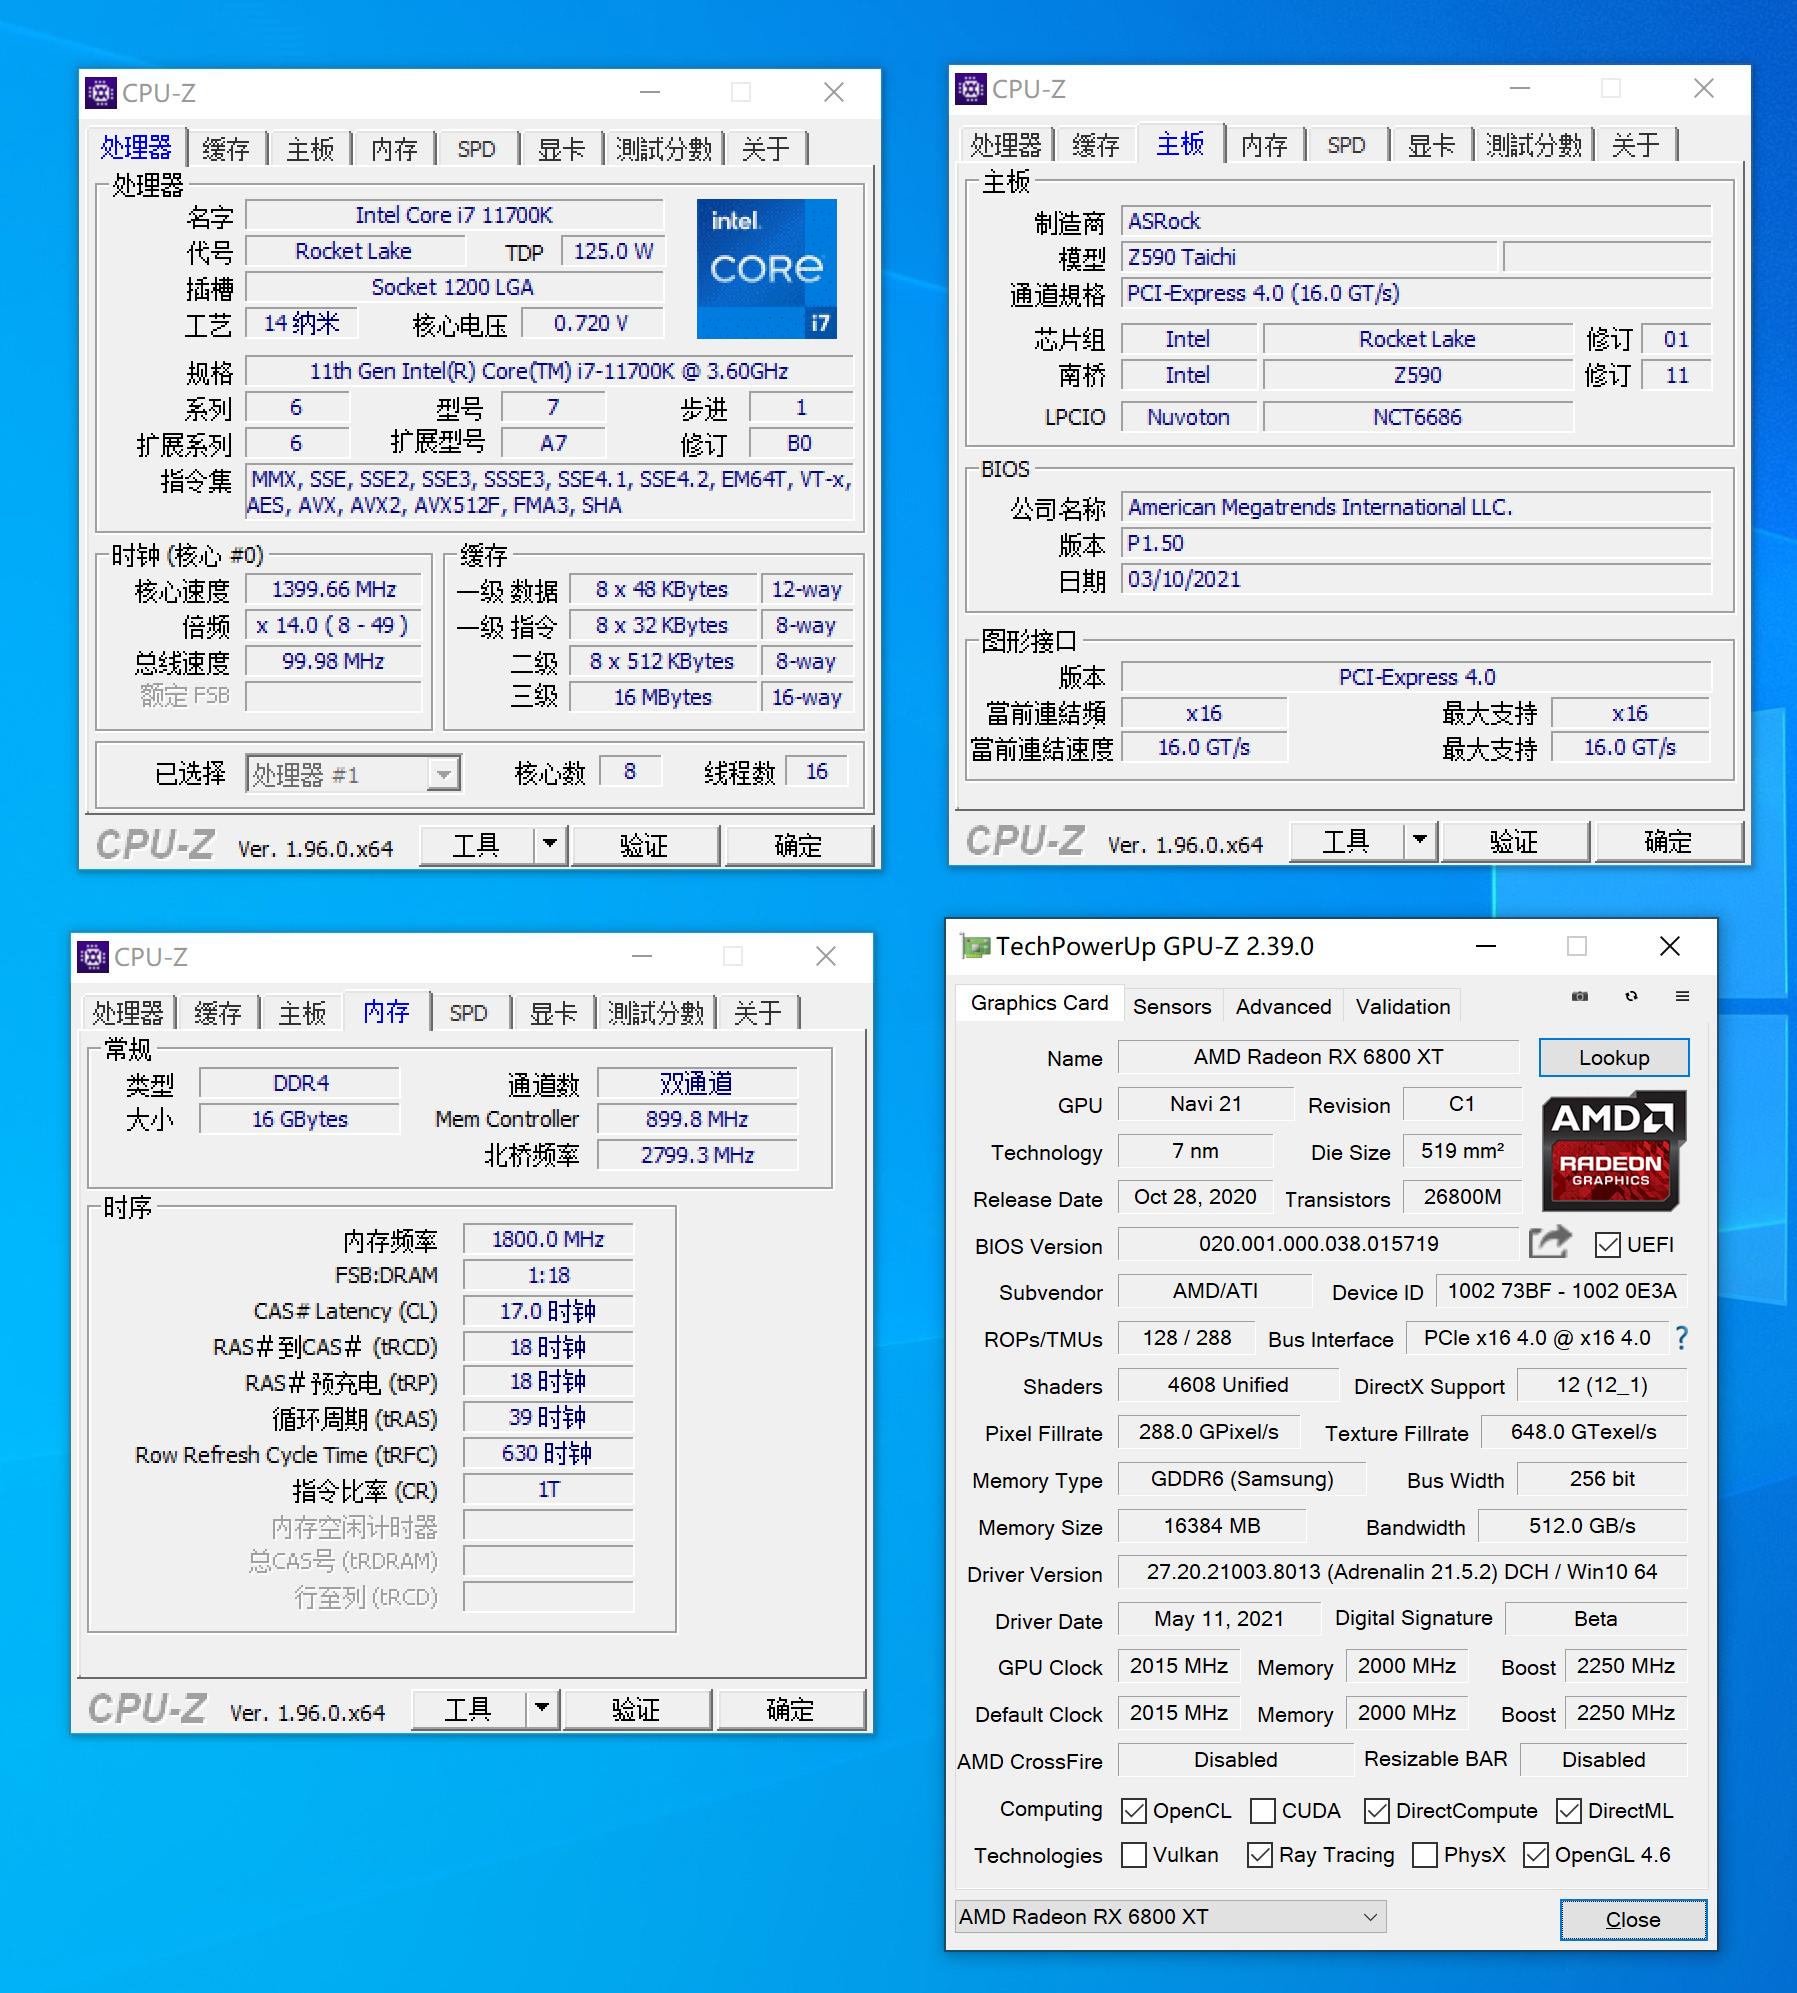Click the Lookup button in GPU-Z

1613,1057
